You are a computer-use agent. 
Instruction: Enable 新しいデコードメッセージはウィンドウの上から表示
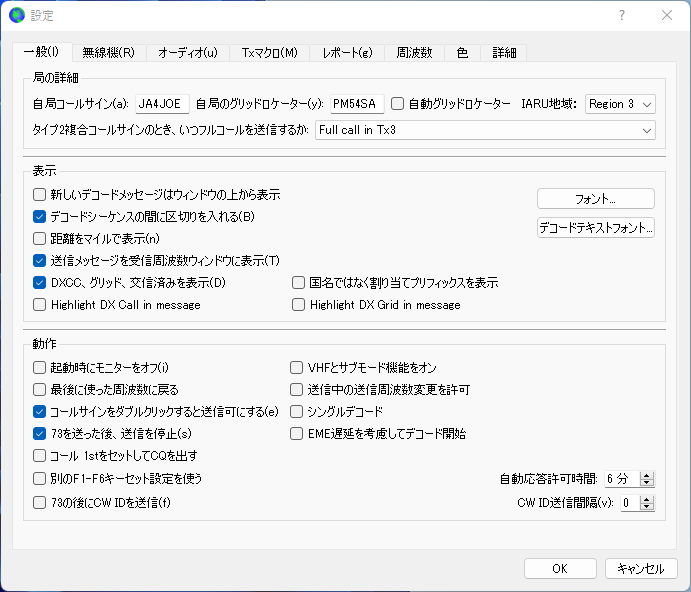tap(40, 194)
